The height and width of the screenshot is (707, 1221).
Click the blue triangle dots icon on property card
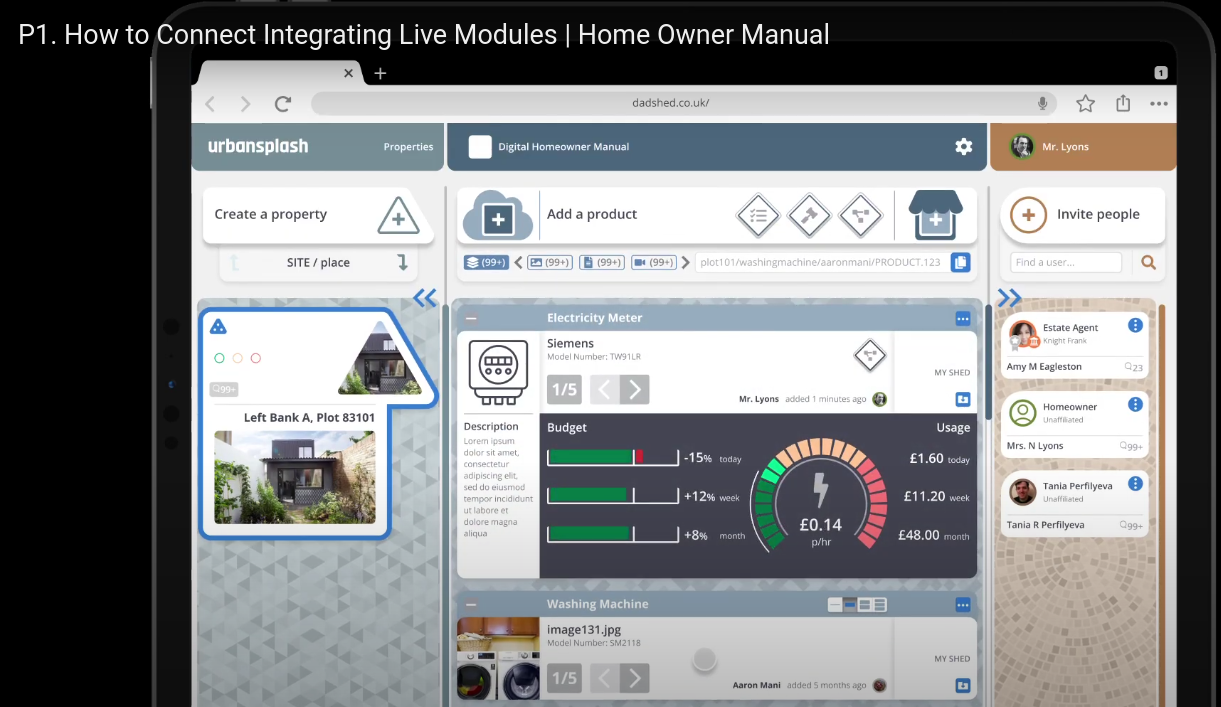218,326
